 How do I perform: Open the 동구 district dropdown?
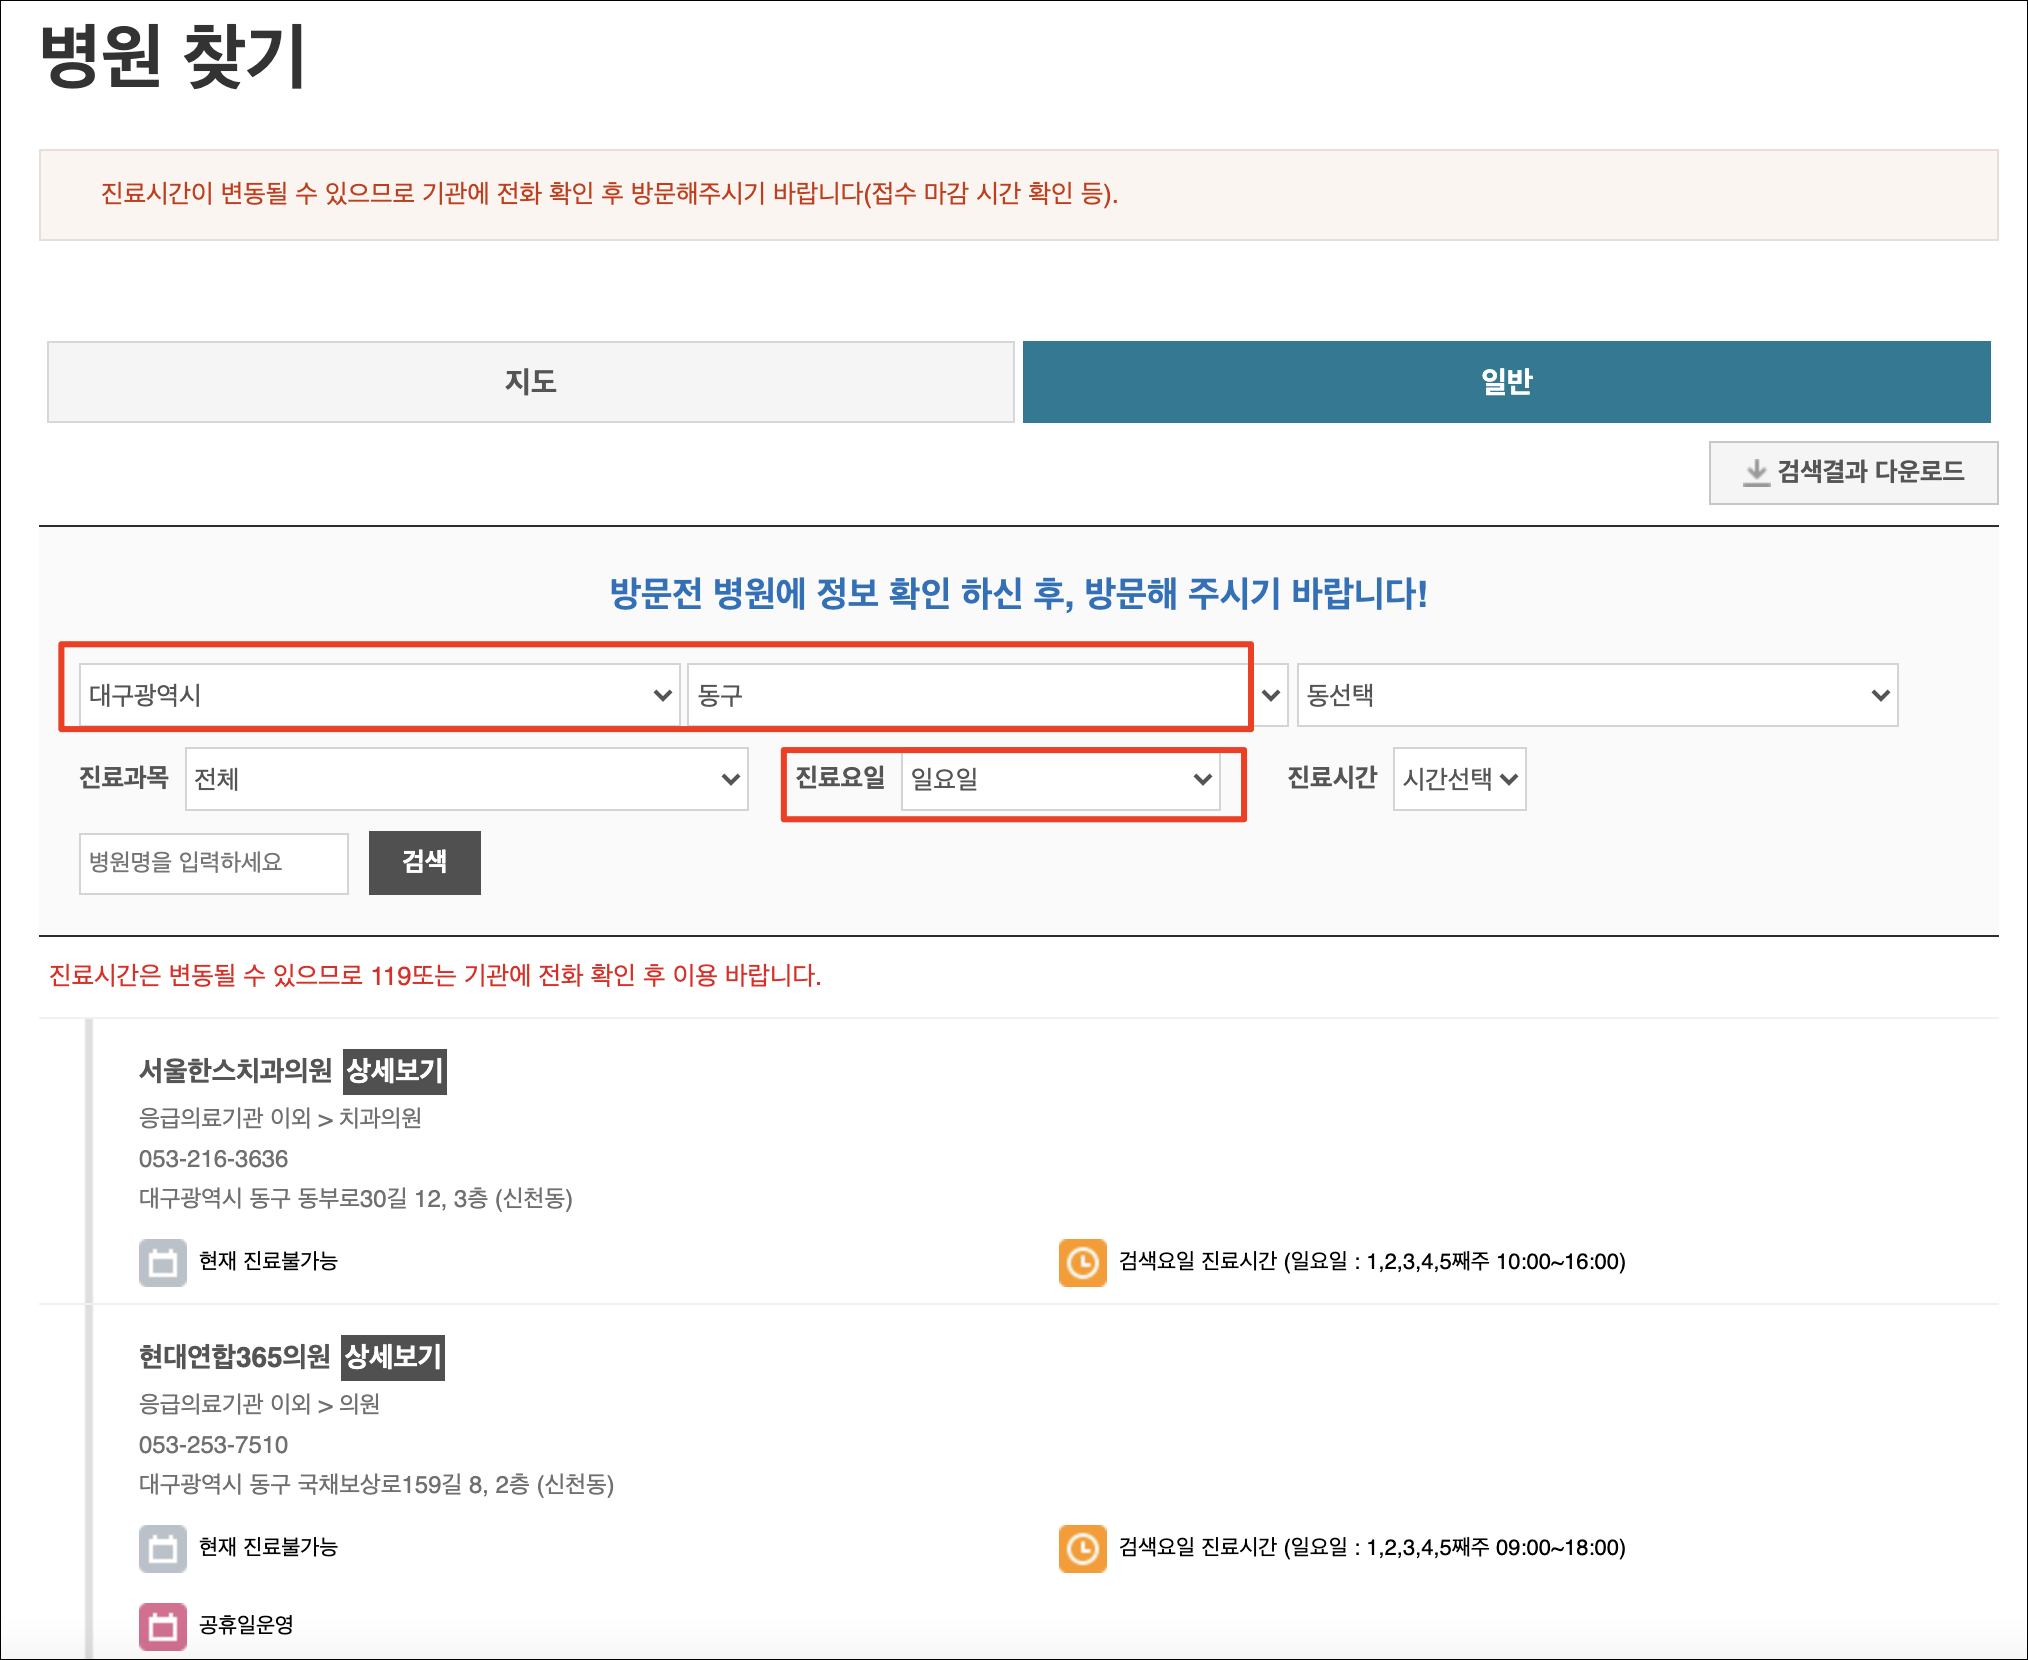987,695
